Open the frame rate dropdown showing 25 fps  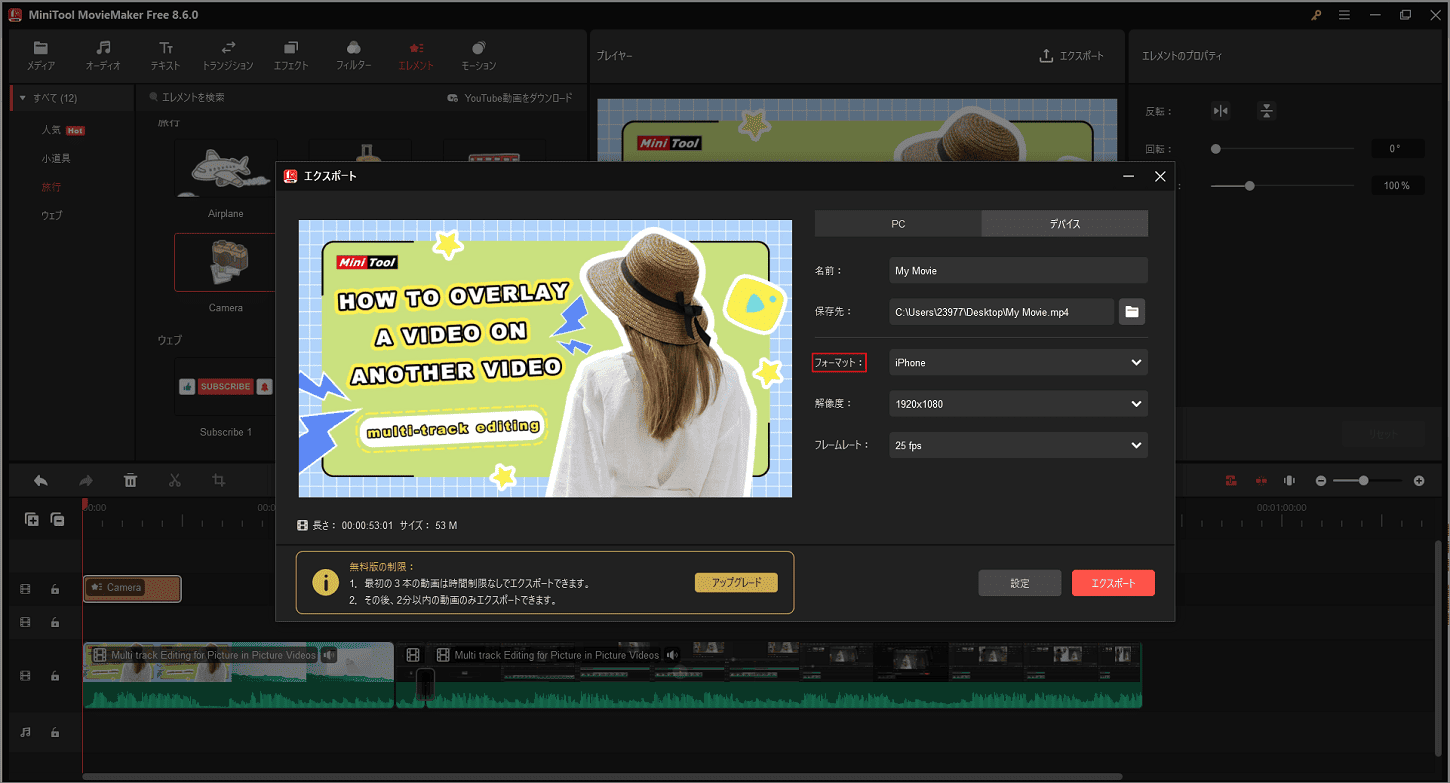1018,445
